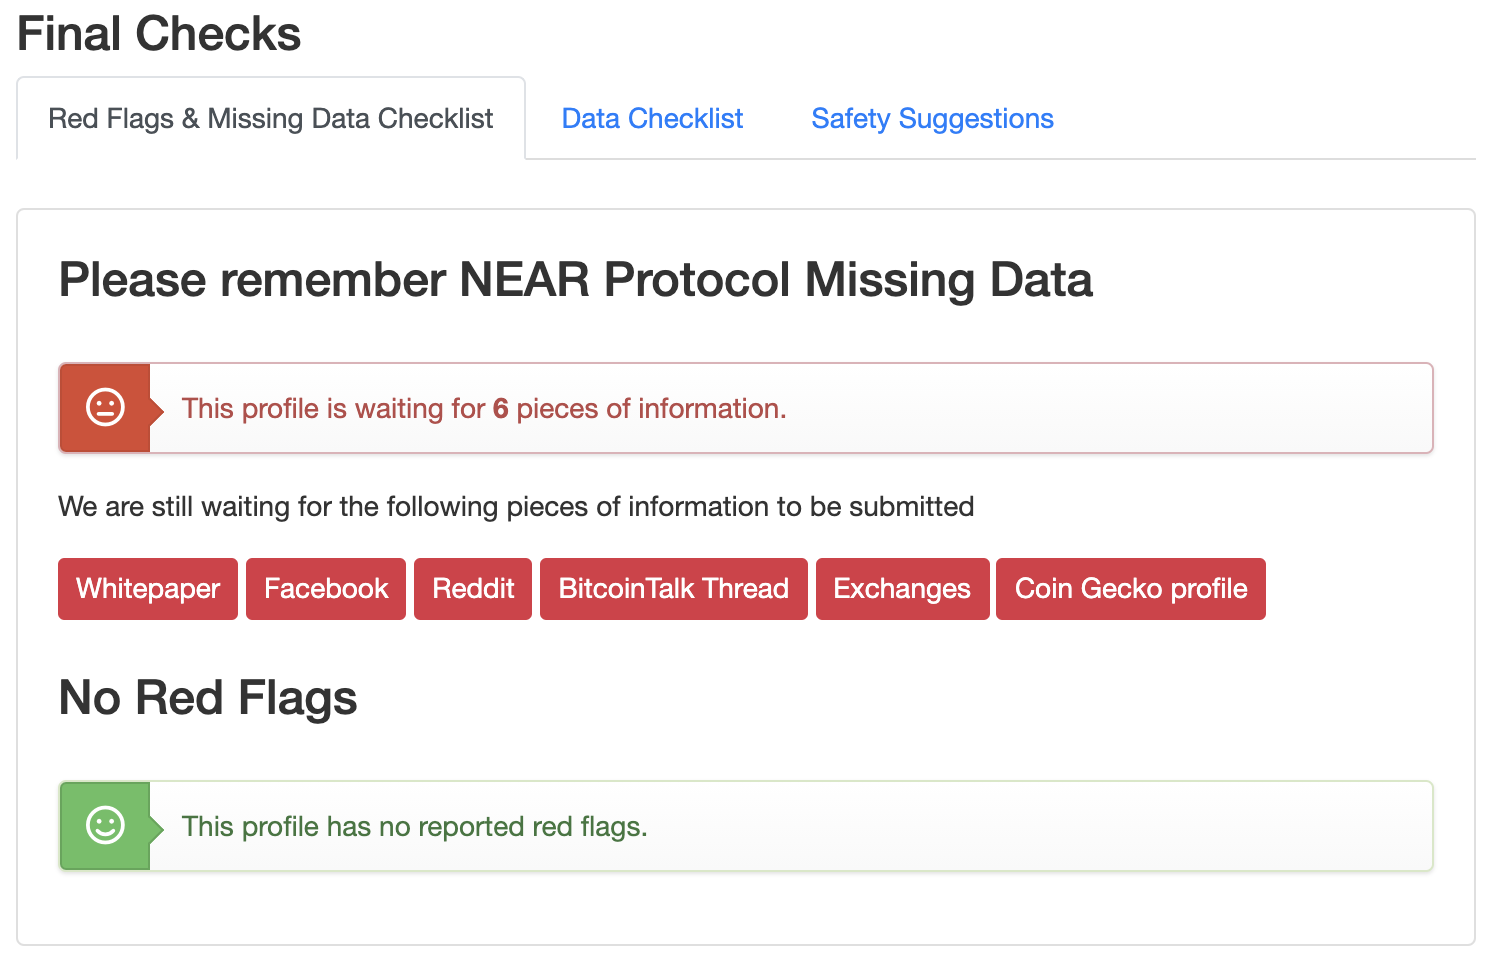Click the Reddit missing data tag
Image resolution: width=1488 pixels, height=956 pixels.
tap(473, 589)
